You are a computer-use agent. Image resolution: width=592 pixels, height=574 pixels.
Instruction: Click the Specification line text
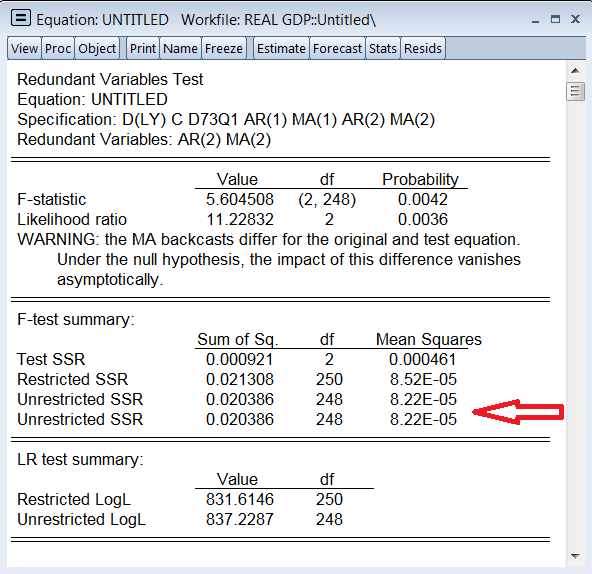coord(226,120)
